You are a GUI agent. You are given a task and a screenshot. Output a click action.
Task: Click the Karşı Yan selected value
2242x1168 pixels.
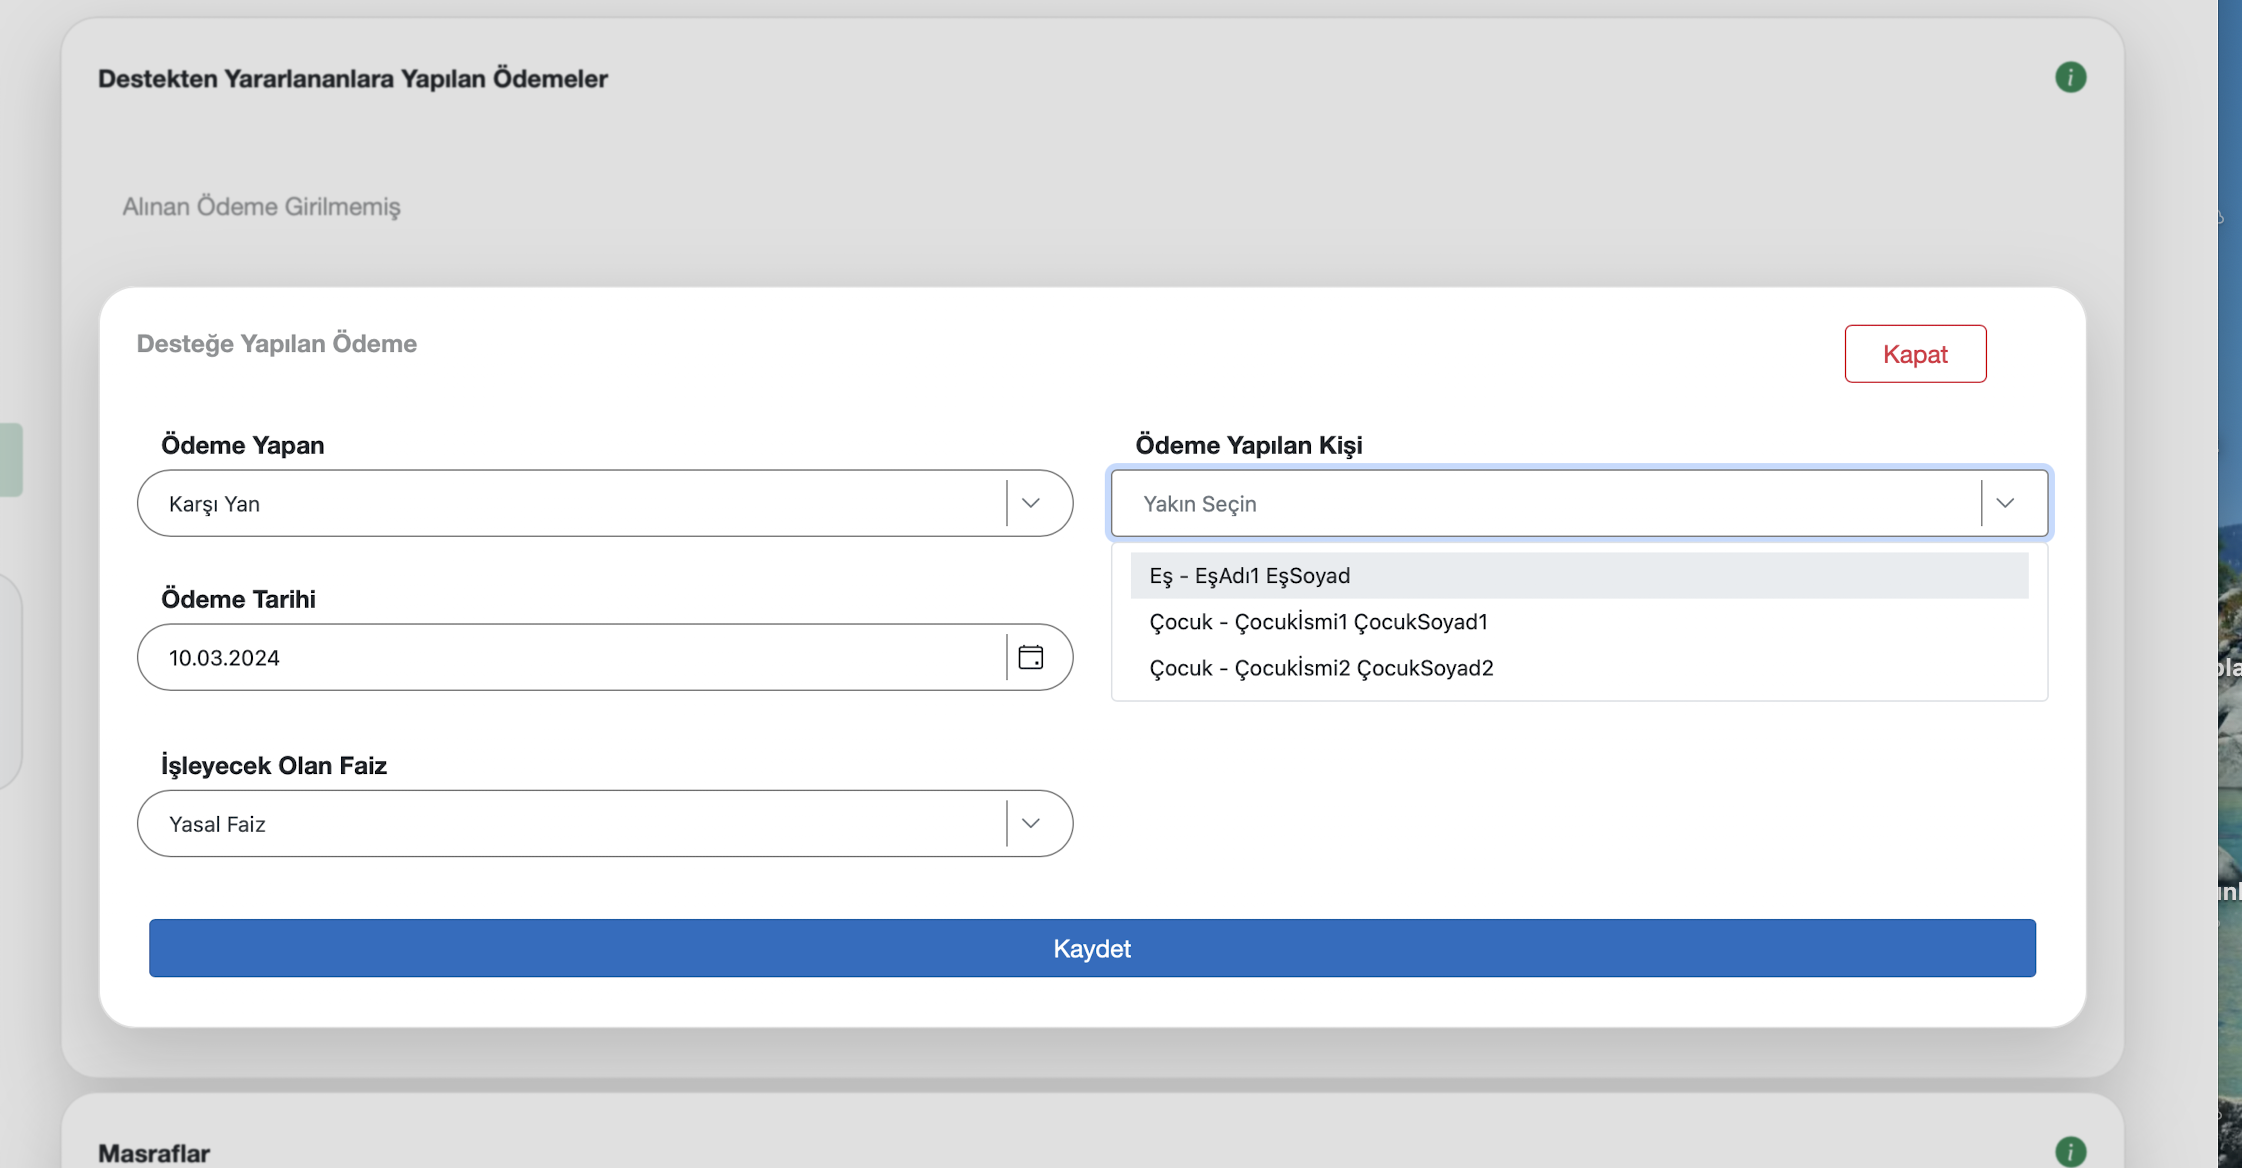214,504
